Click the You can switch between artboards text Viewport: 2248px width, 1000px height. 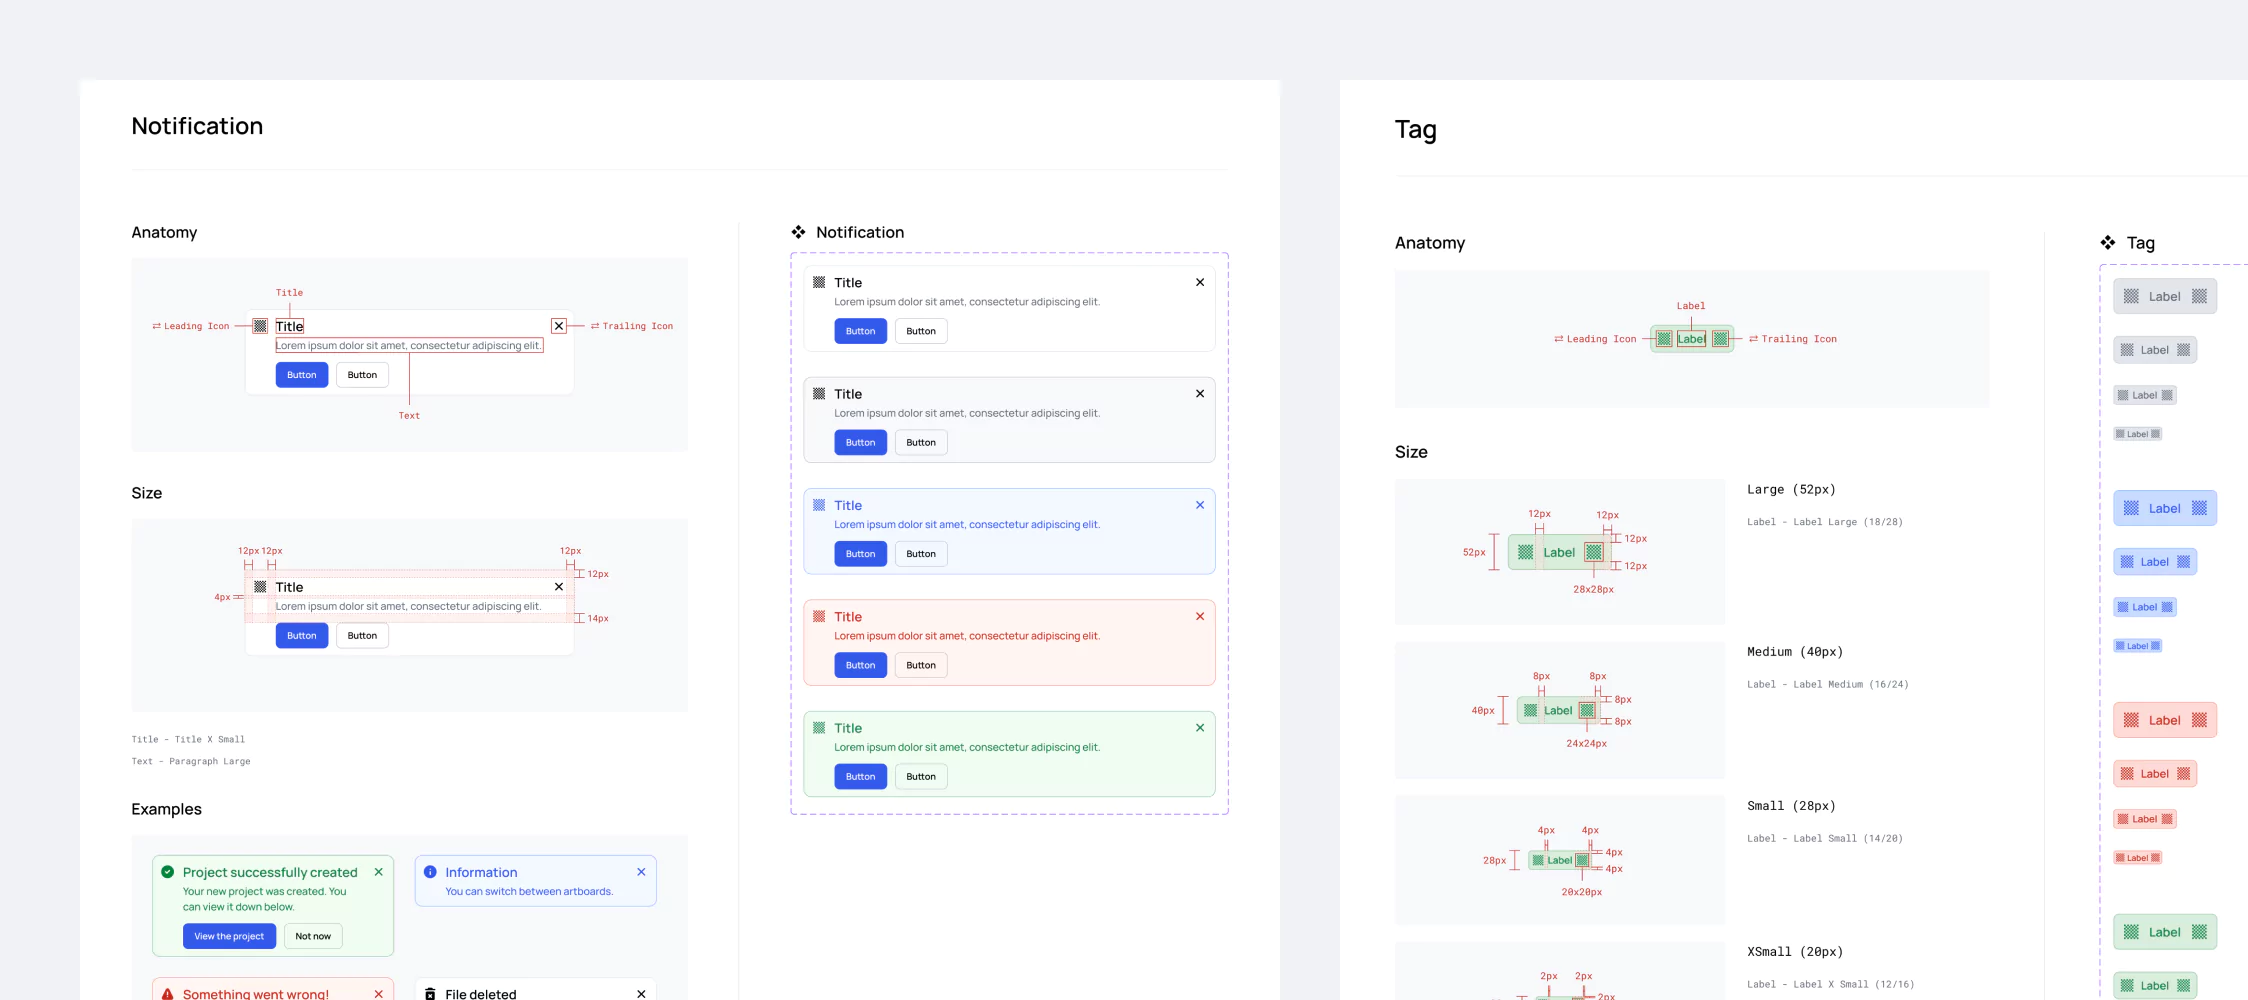(529, 892)
